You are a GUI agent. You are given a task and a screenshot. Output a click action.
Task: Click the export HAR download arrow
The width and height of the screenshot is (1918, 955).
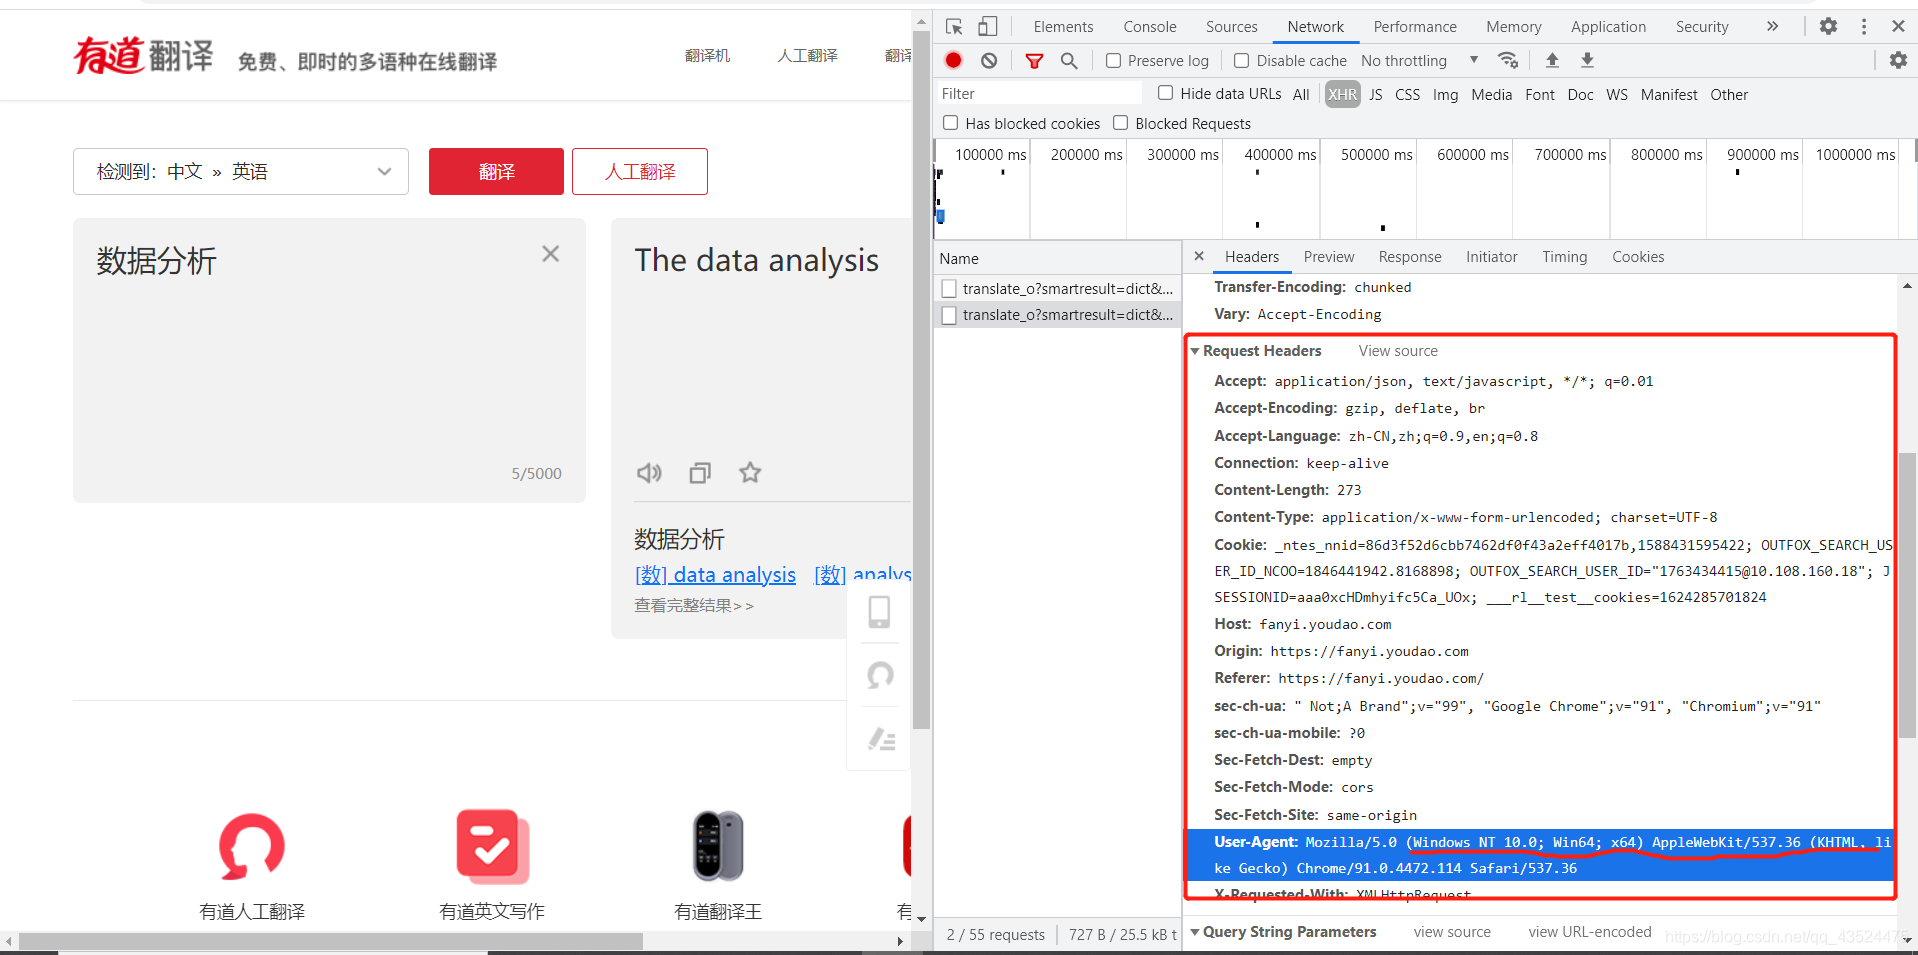(x=1587, y=60)
